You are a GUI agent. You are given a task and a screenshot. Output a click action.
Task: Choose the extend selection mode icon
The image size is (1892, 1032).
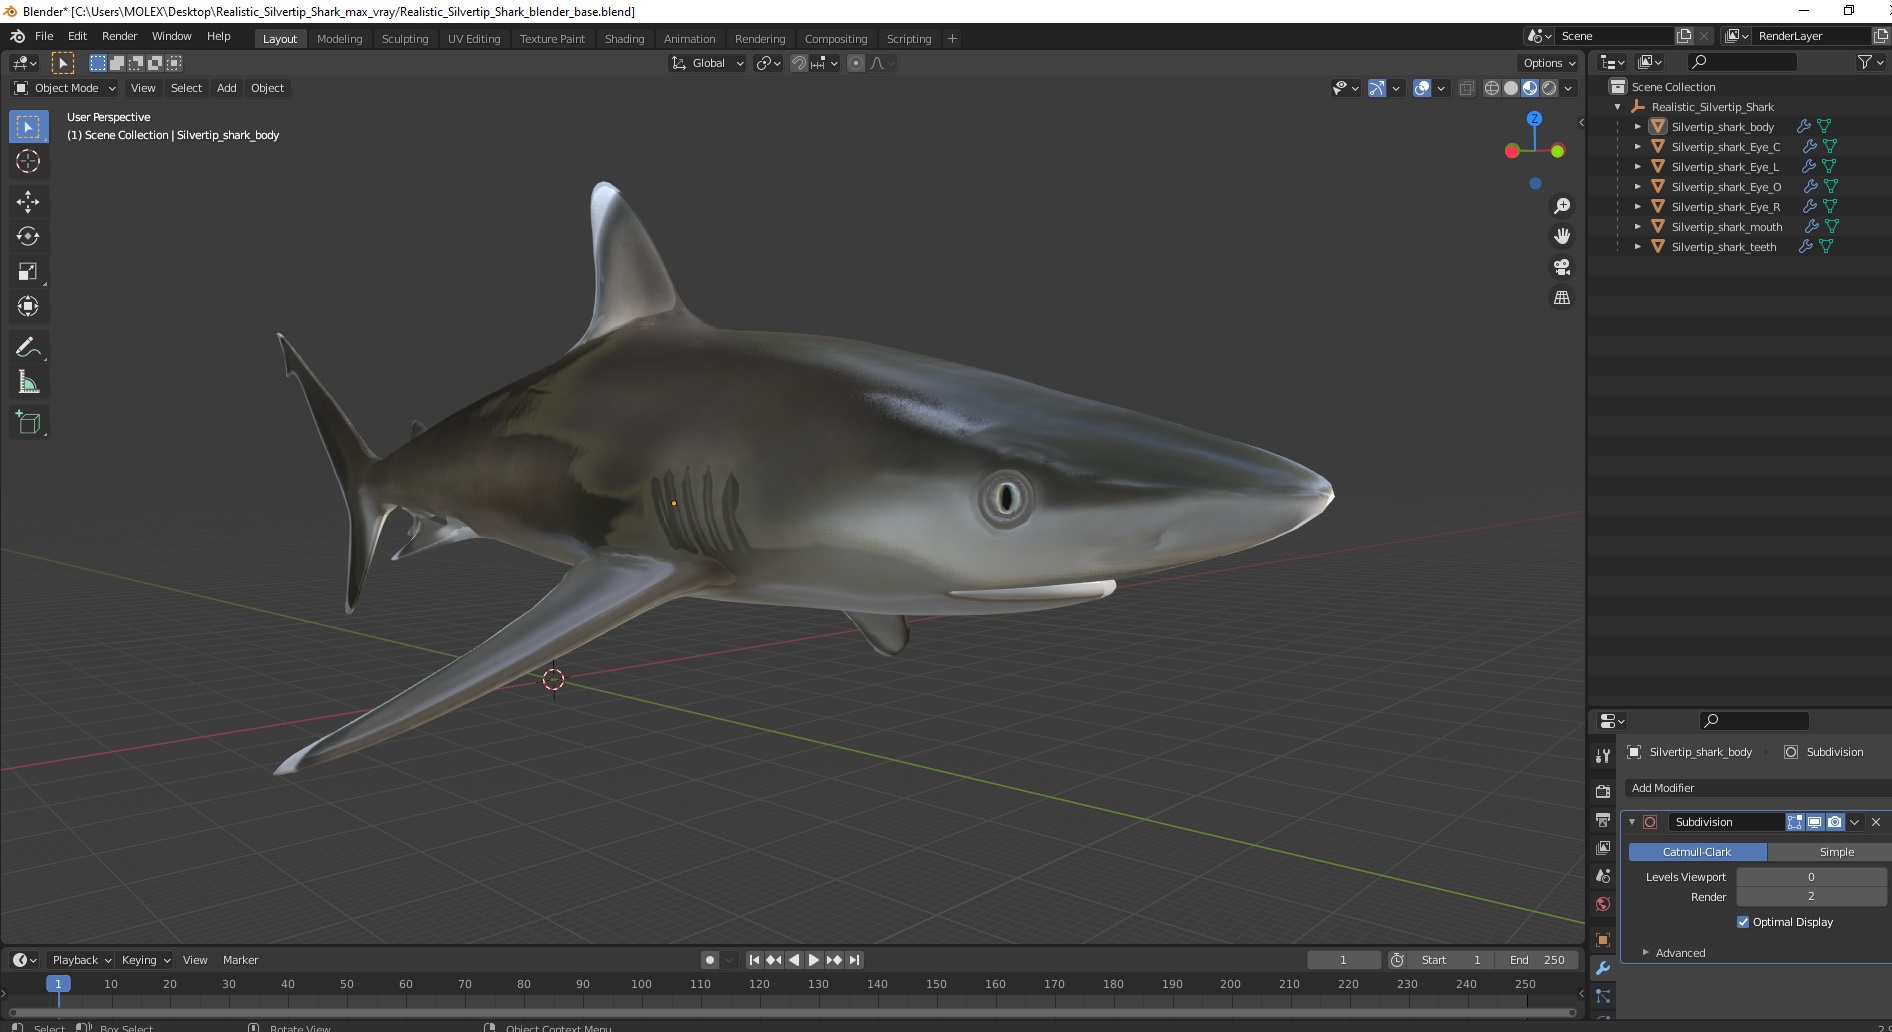[x=117, y=63]
